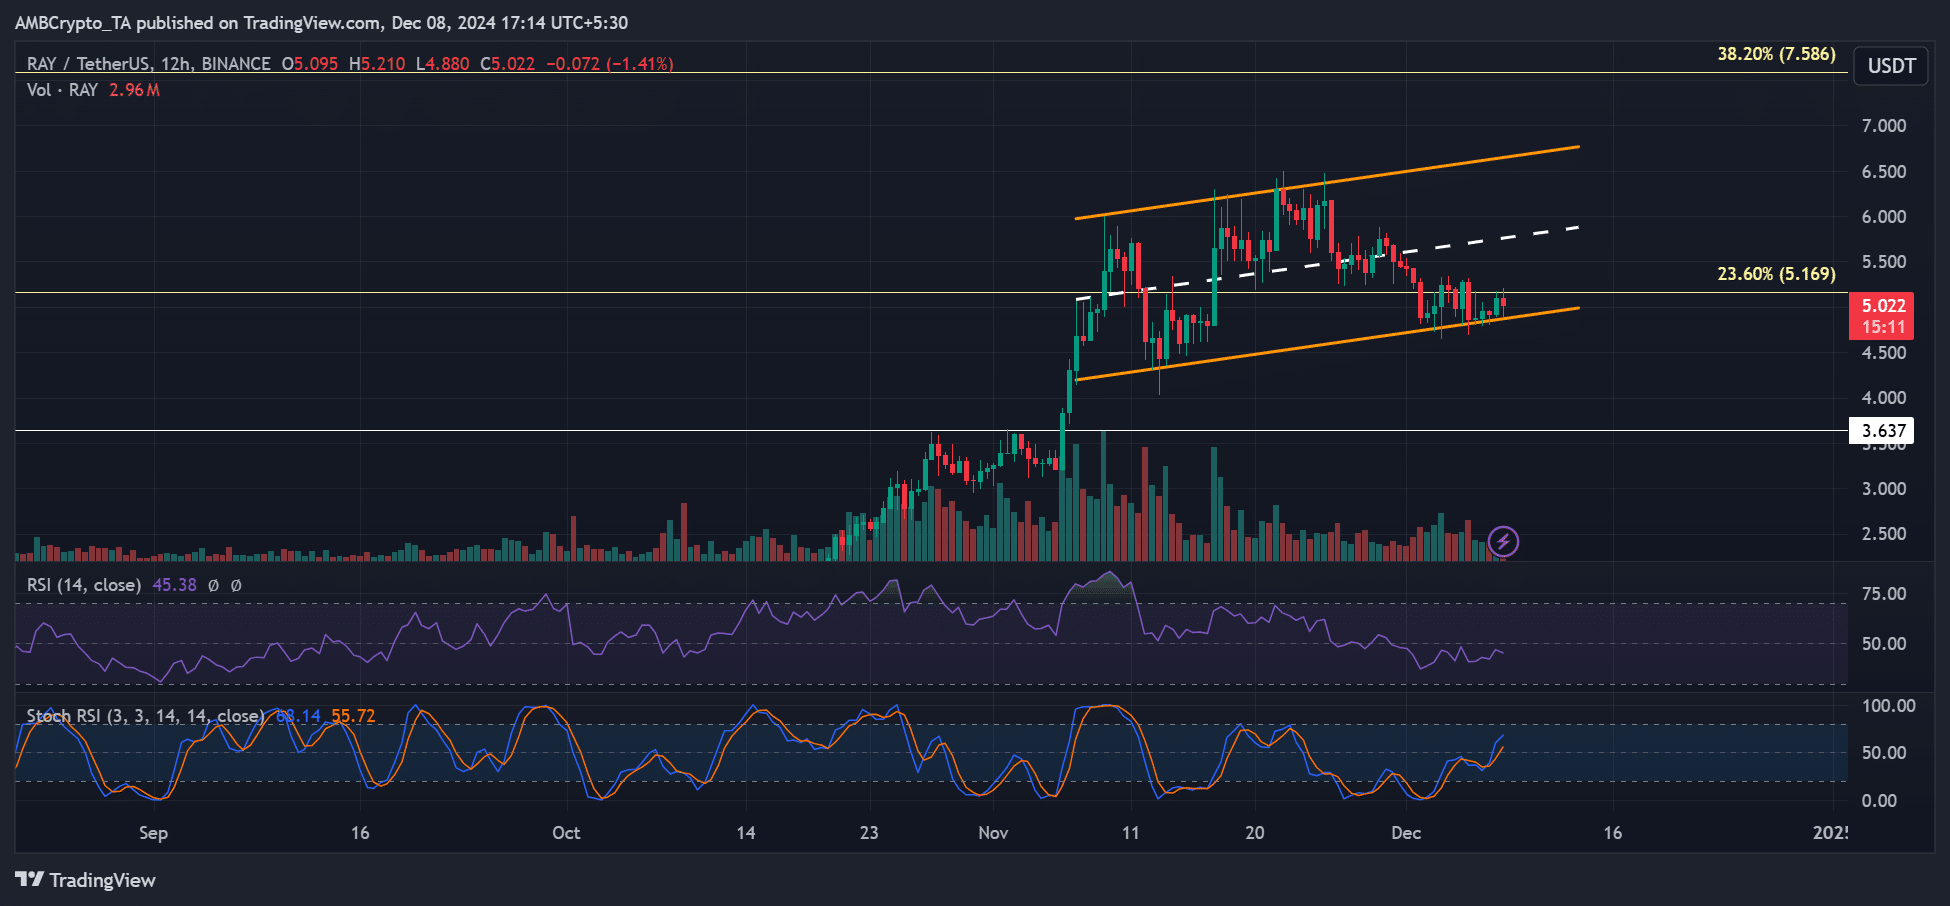Screen dimensions: 1950x906
Task: Click the Nov date on time axis
Action: click(x=993, y=833)
